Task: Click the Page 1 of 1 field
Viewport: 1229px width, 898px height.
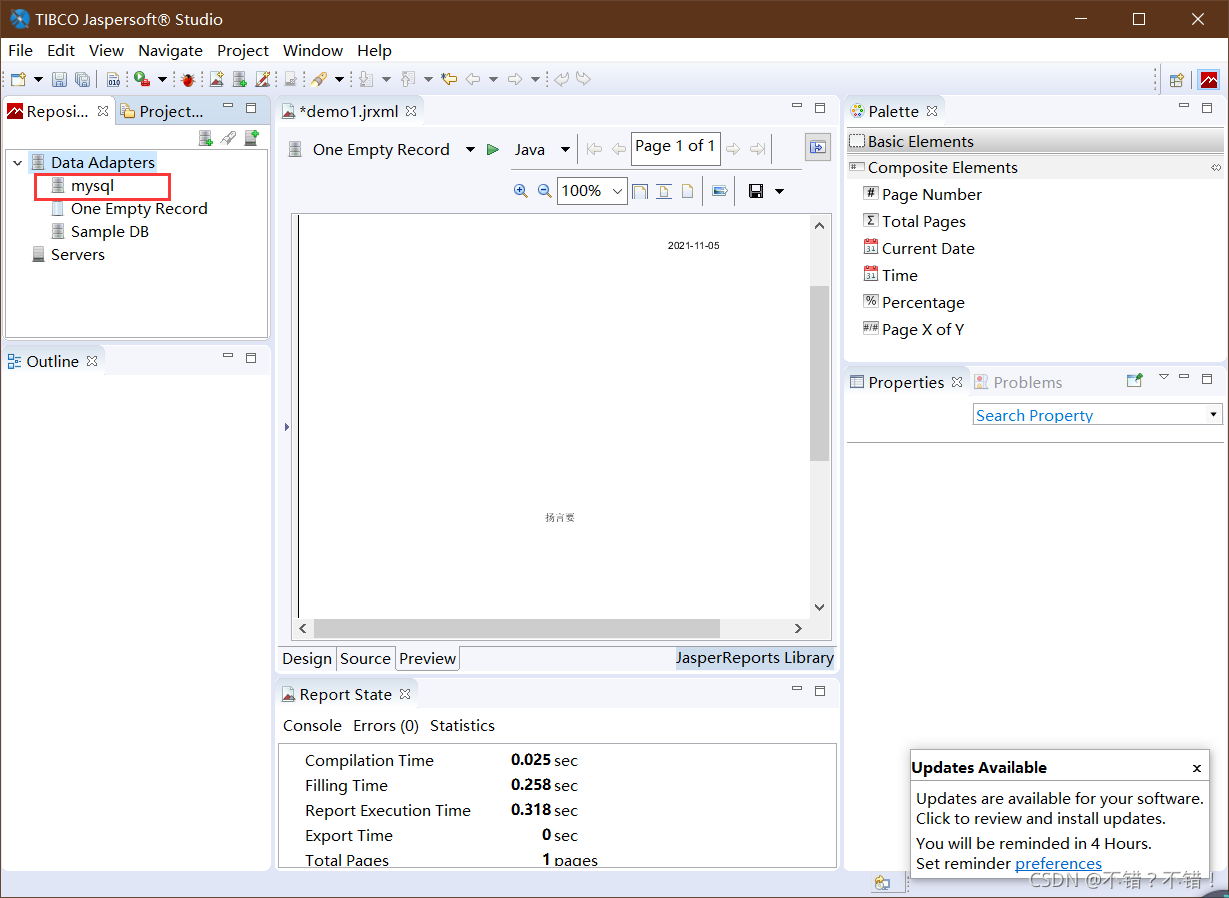Action: [x=675, y=147]
